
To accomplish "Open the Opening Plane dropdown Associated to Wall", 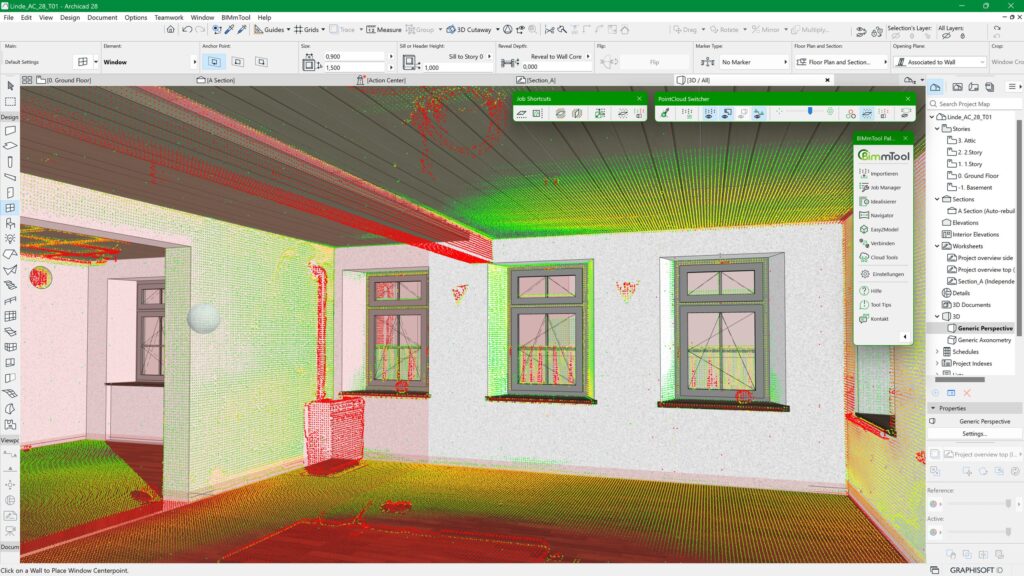I will tap(946, 61).
